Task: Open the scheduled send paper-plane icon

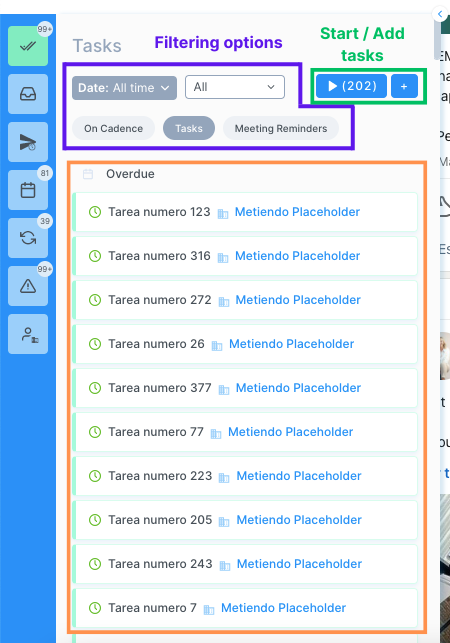Action: [28, 142]
